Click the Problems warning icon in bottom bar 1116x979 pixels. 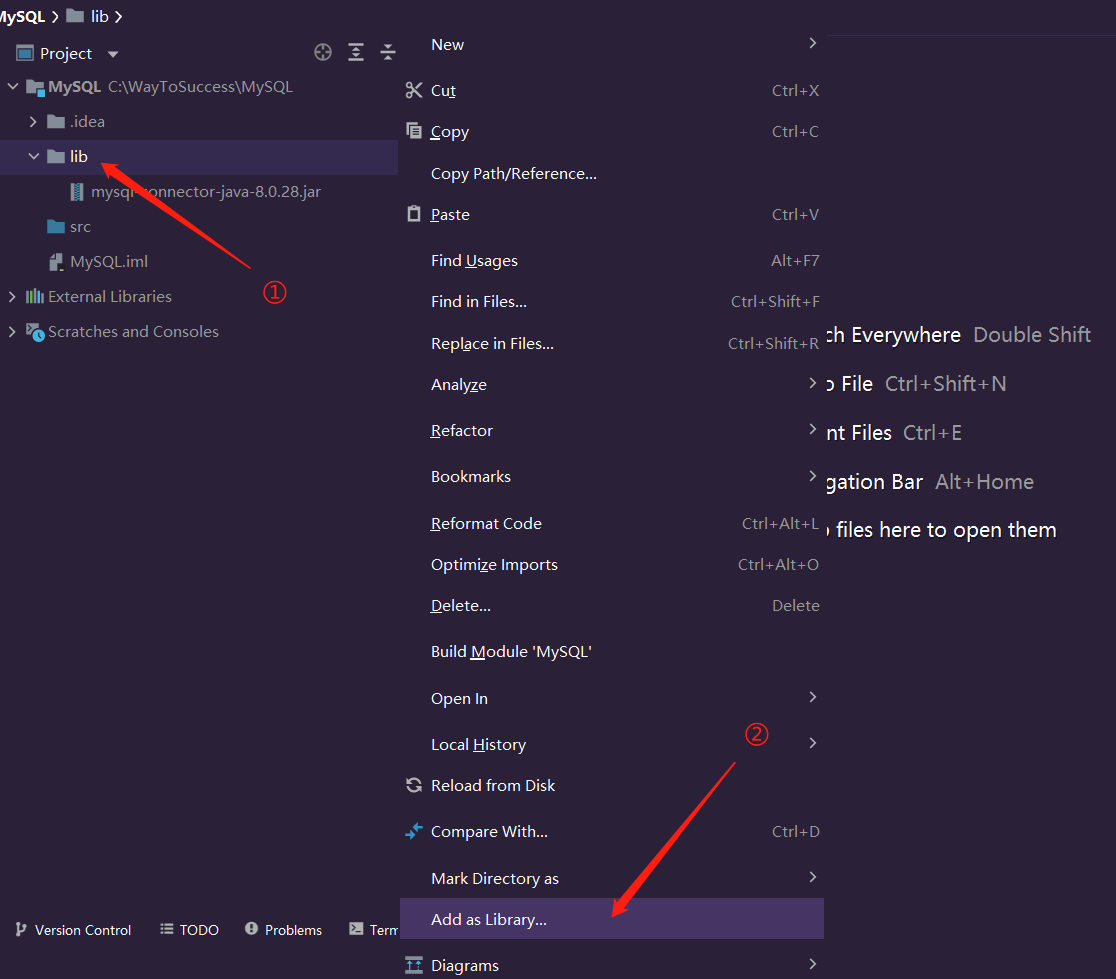pyautogui.click(x=251, y=928)
